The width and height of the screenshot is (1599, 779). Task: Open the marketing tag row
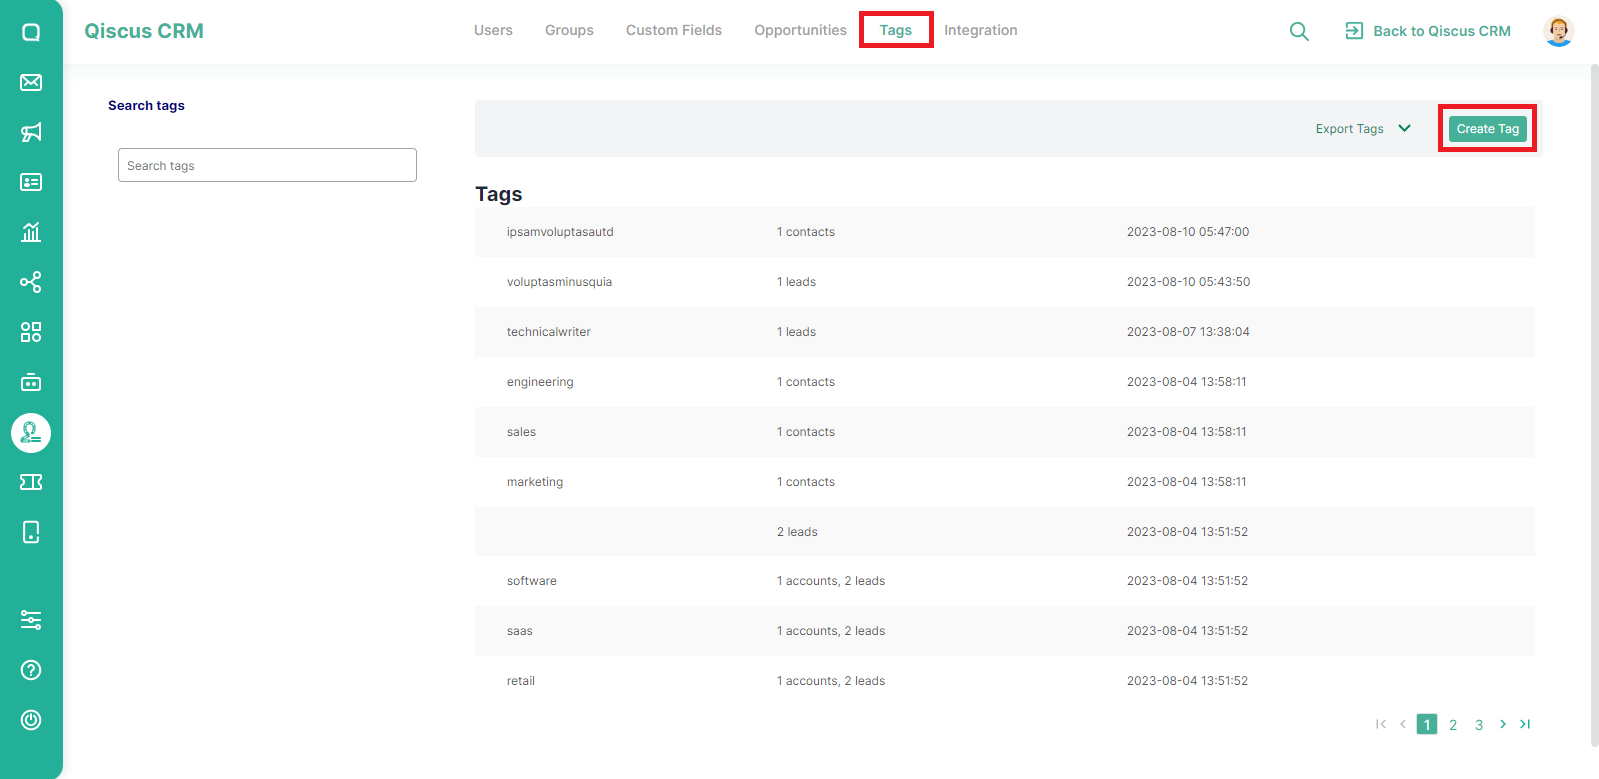pos(1004,482)
